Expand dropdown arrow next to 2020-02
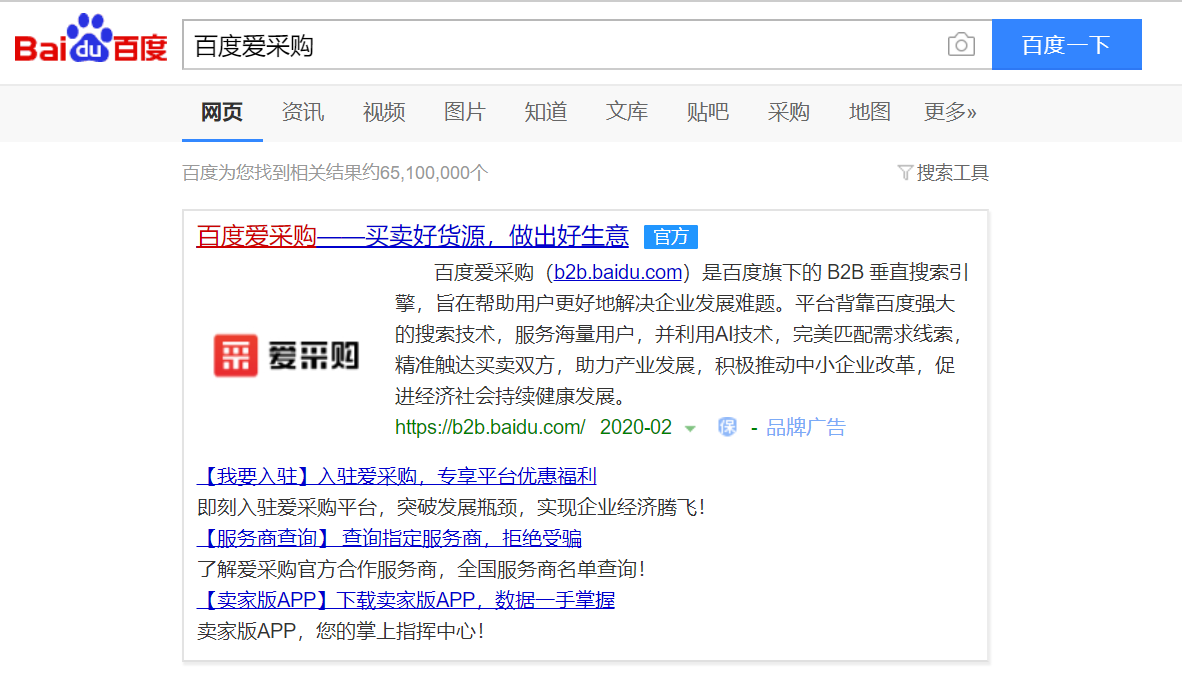The image size is (1182, 686). (x=689, y=429)
